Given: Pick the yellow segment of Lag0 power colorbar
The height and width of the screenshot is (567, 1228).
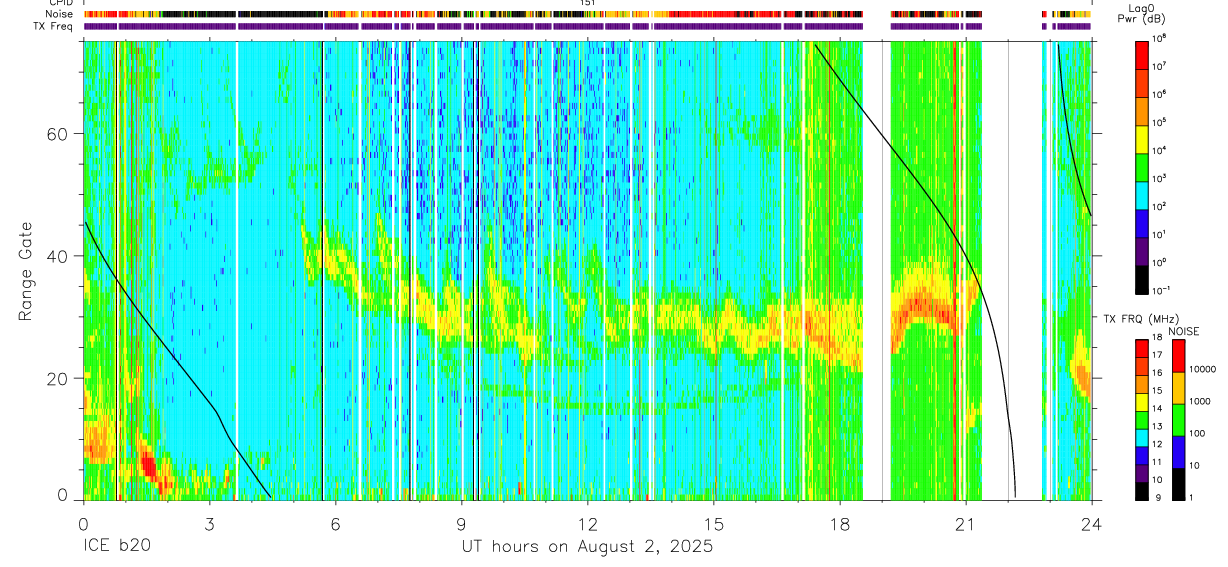Looking at the screenshot, I should (x=1142, y=138).
